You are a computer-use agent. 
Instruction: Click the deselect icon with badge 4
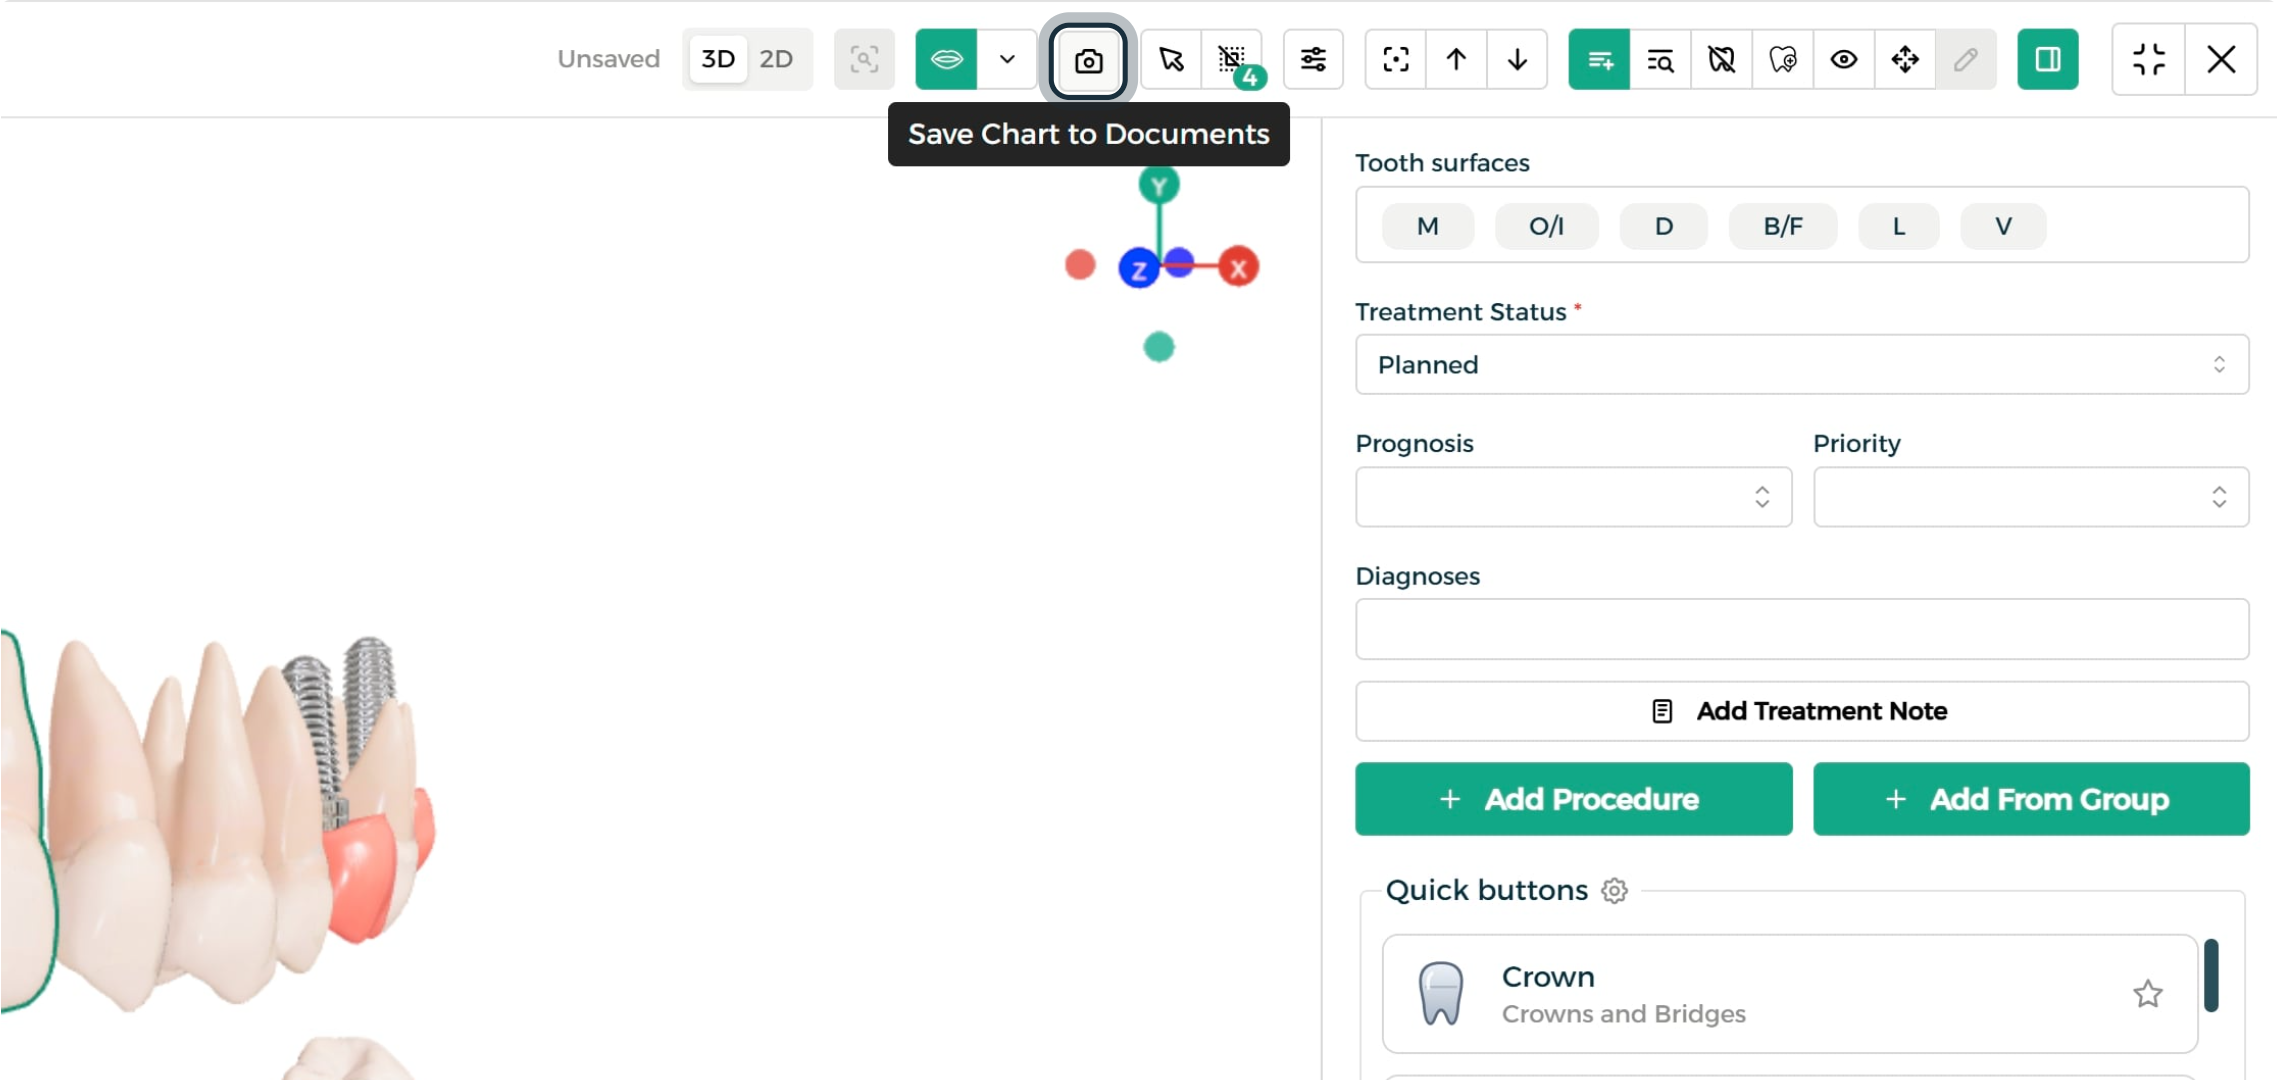(1233, 60)
